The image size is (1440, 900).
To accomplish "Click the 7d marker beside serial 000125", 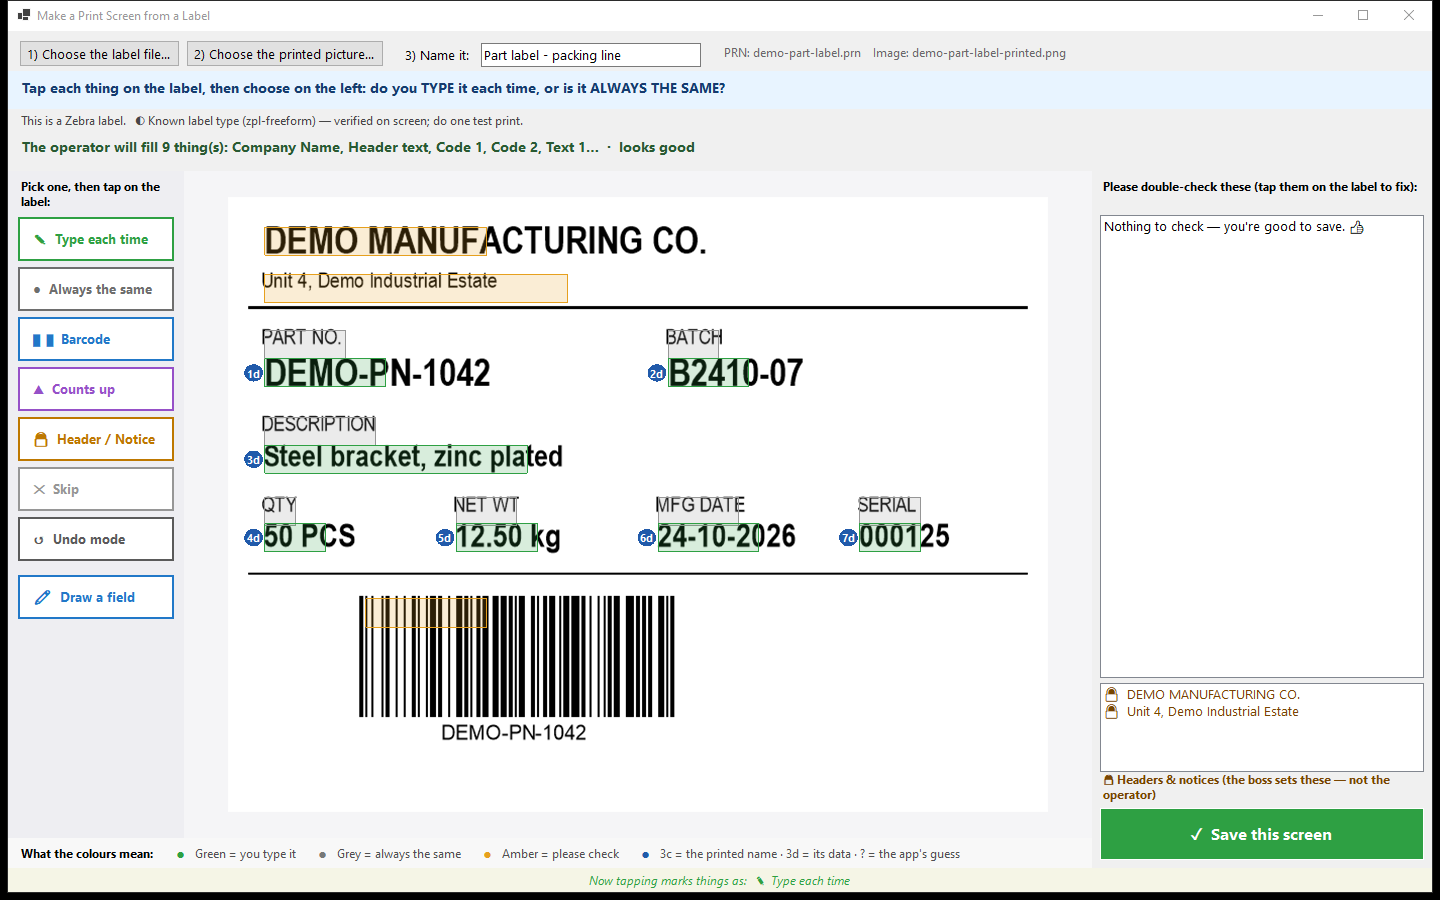I will coord(848,537).
